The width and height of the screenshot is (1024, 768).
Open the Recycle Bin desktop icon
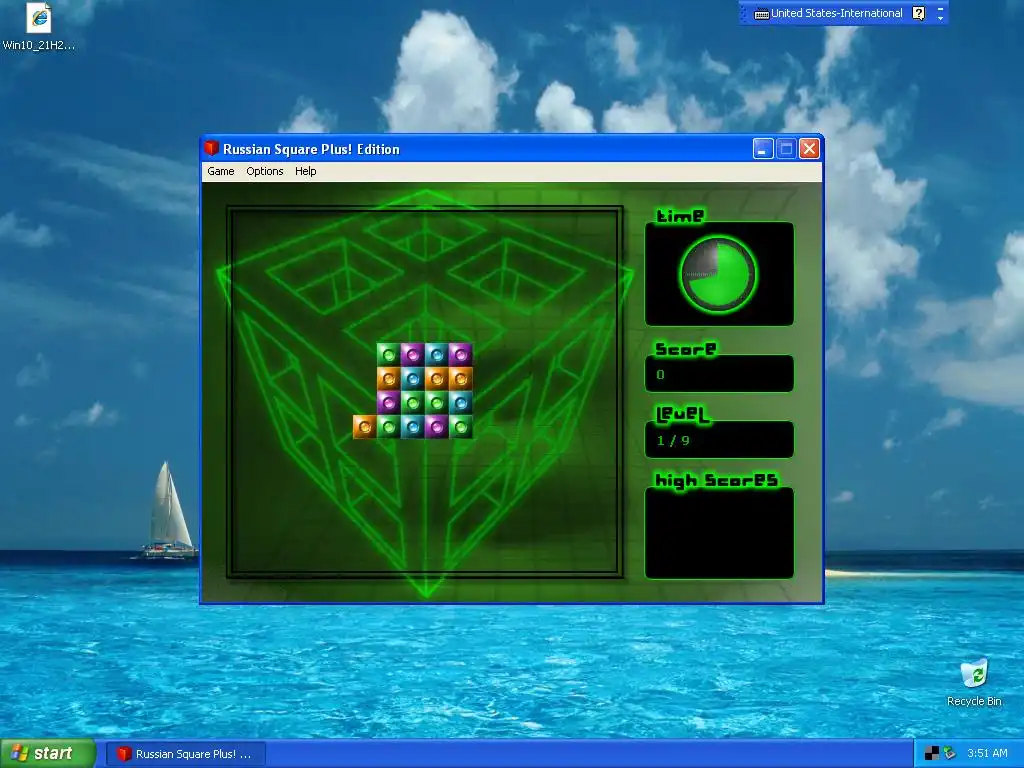point(974,683)
